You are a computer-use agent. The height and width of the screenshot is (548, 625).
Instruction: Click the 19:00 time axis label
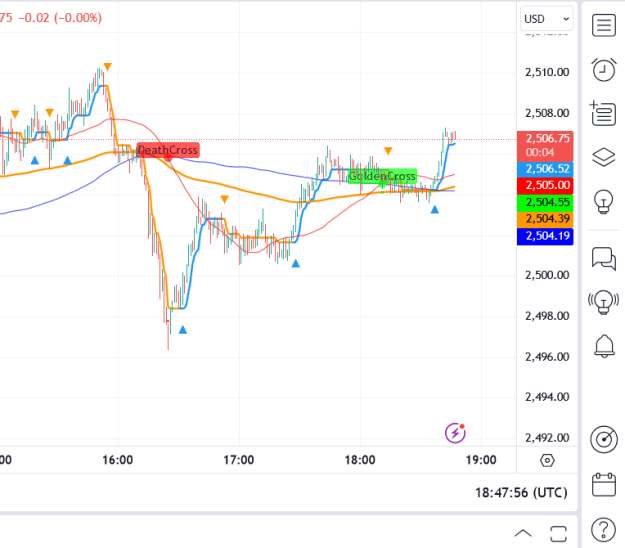(x=481, y=460)
